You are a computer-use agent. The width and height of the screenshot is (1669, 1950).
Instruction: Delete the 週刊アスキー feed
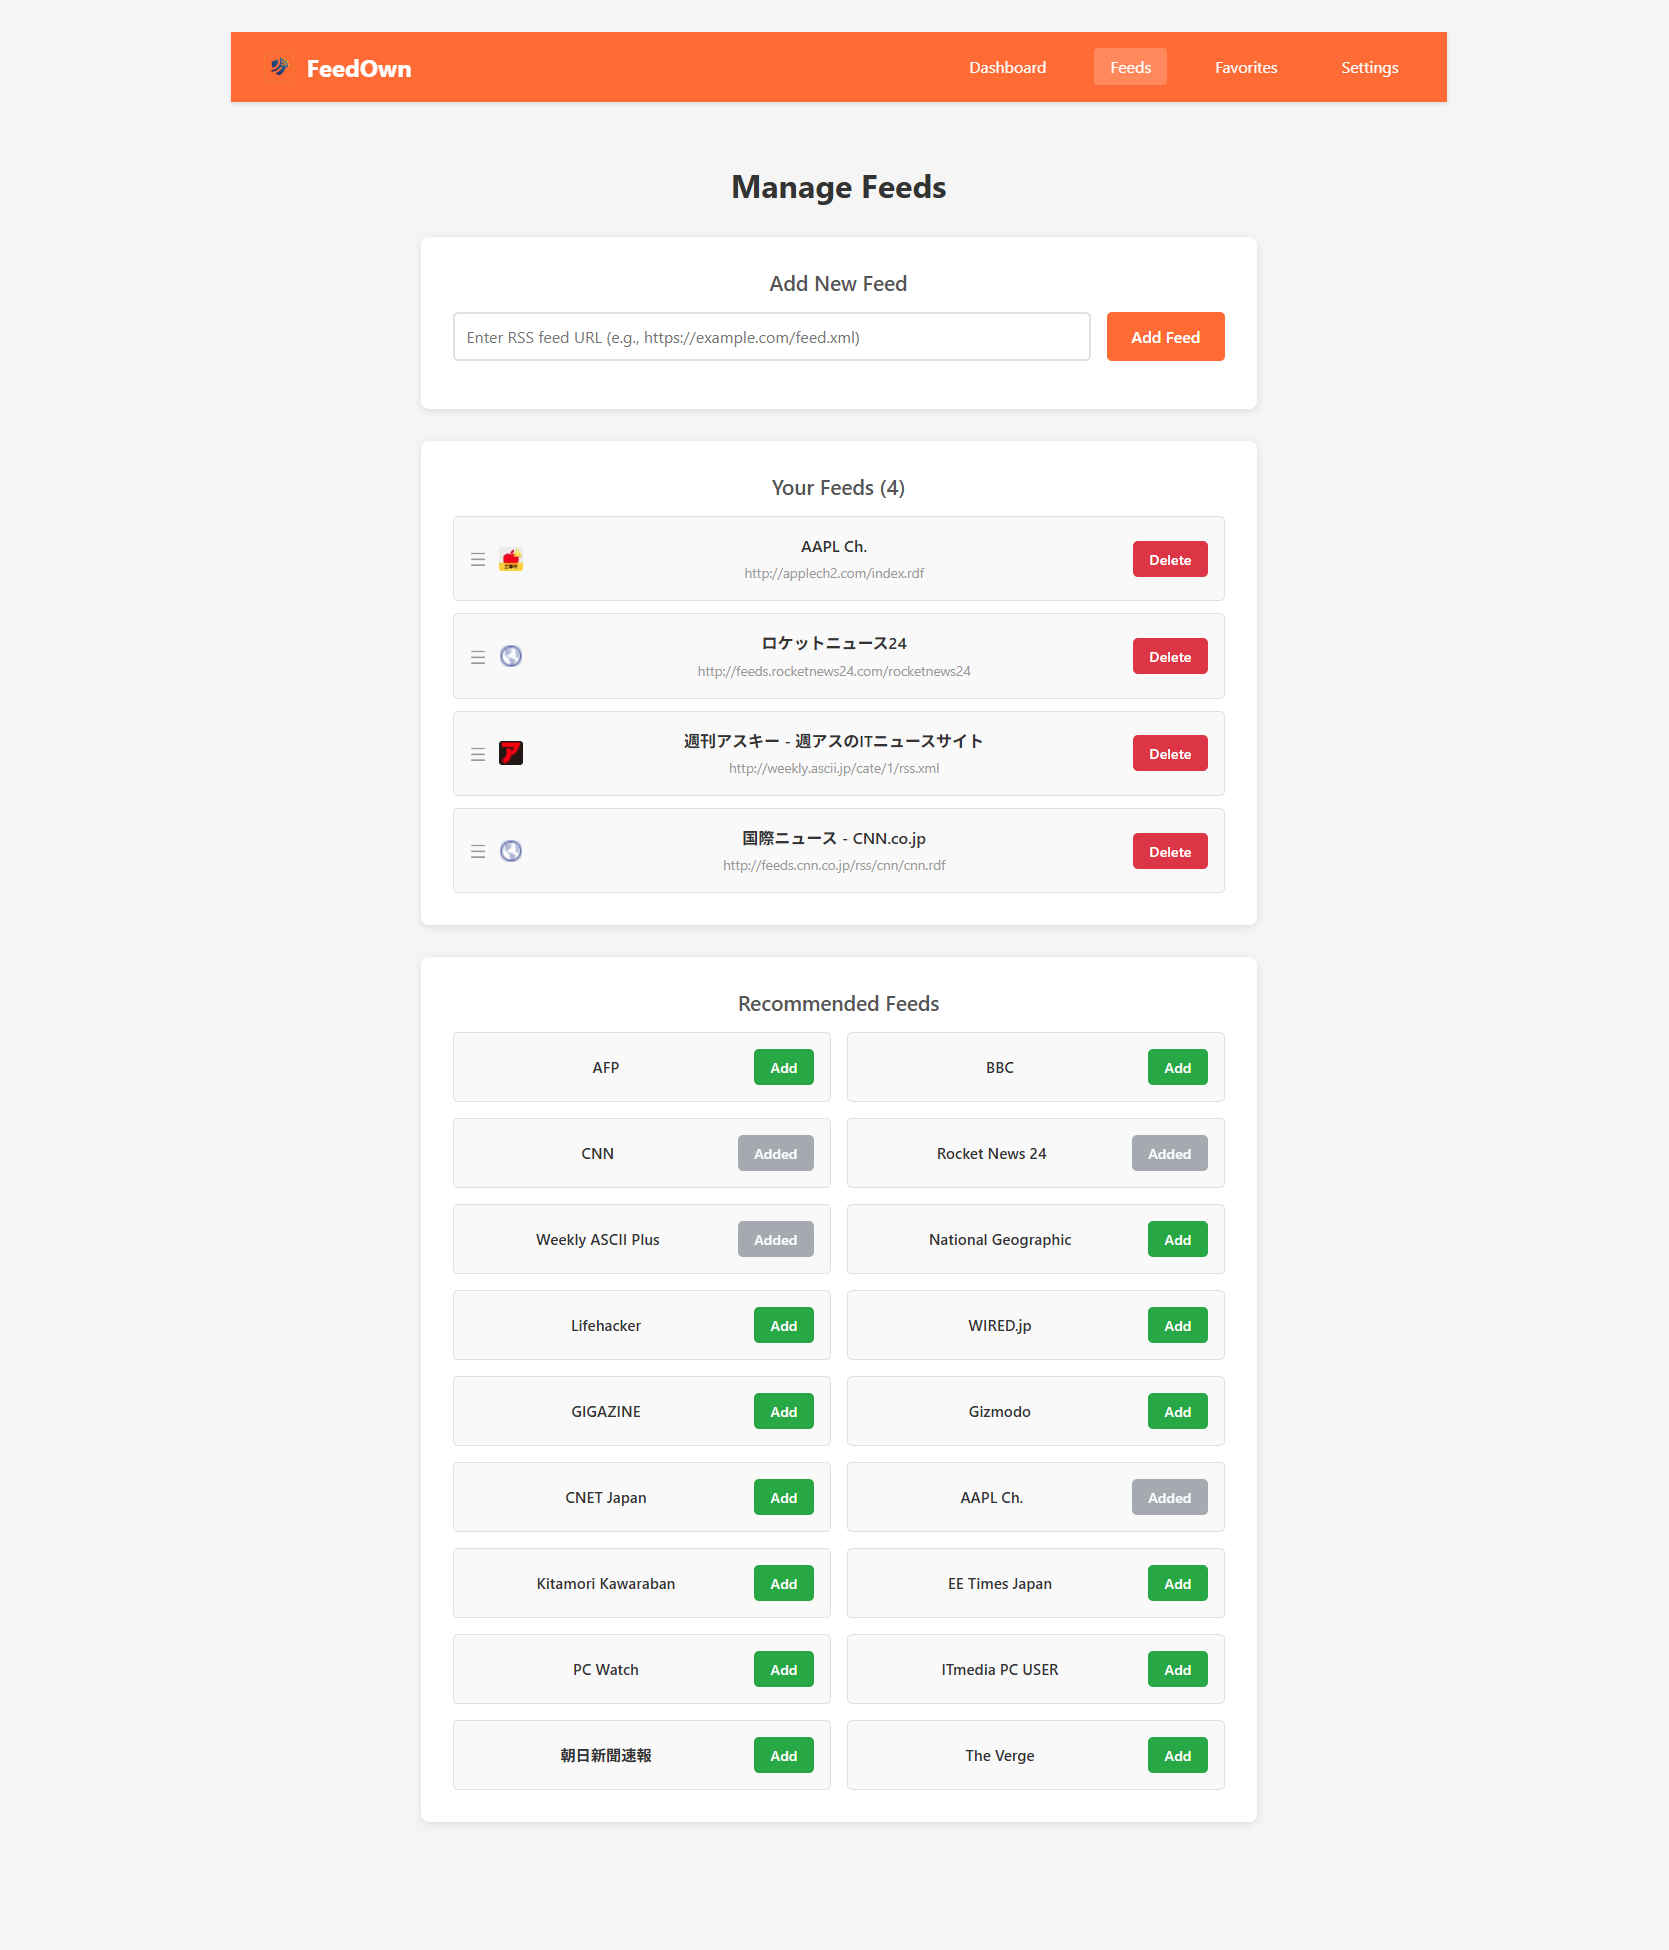pyautogui.click(x=1170, y=754)
